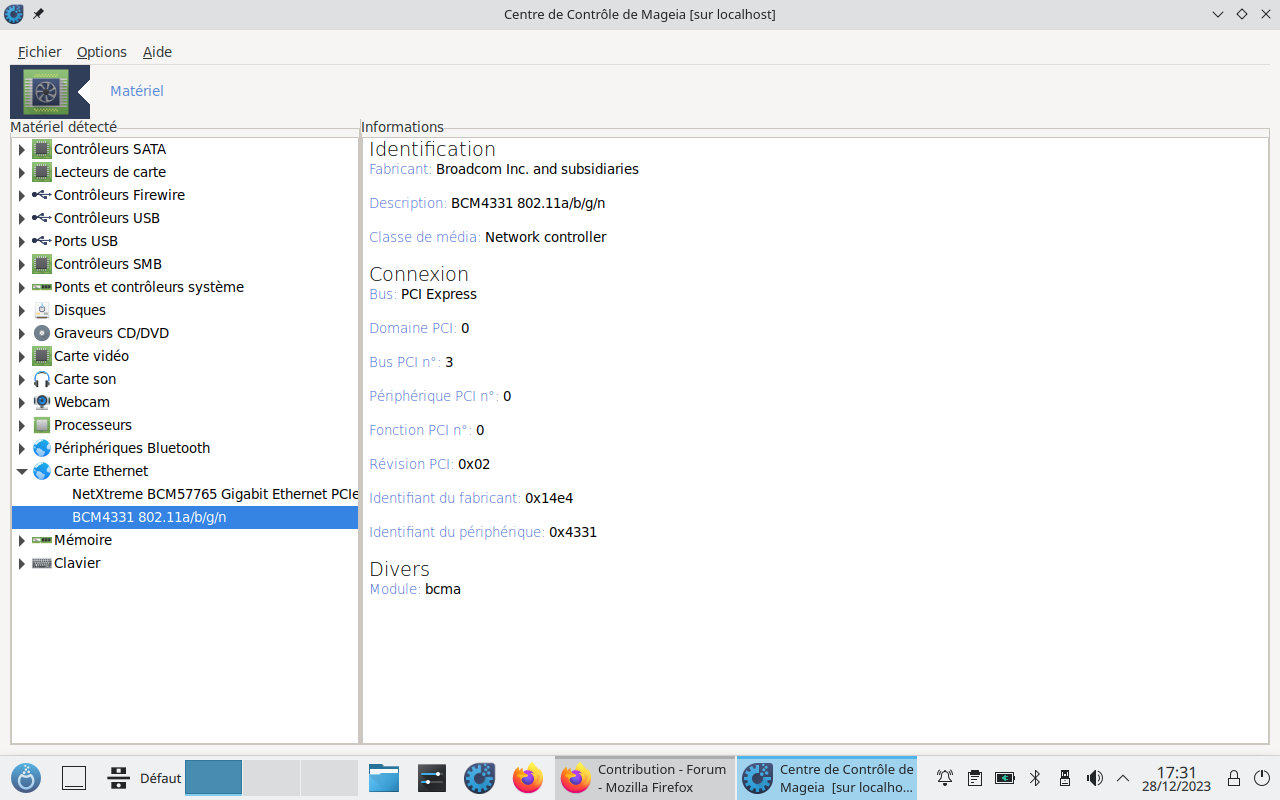Expand the Mémoire tree node
Viewport: 1280px width, 800px height.
(x=21, y=540)
